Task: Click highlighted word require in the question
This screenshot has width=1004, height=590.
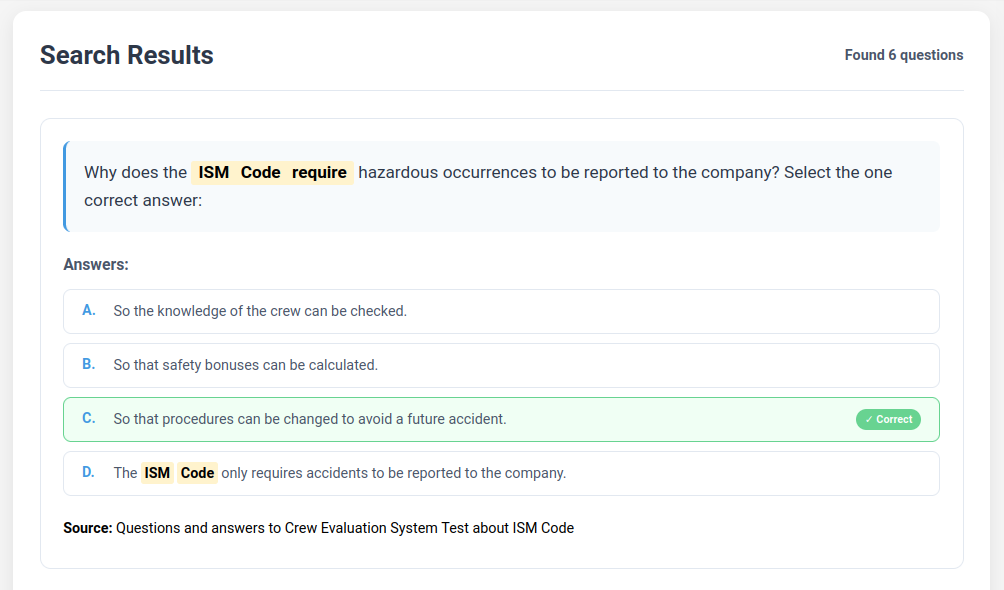Action: tap(319, 173)
